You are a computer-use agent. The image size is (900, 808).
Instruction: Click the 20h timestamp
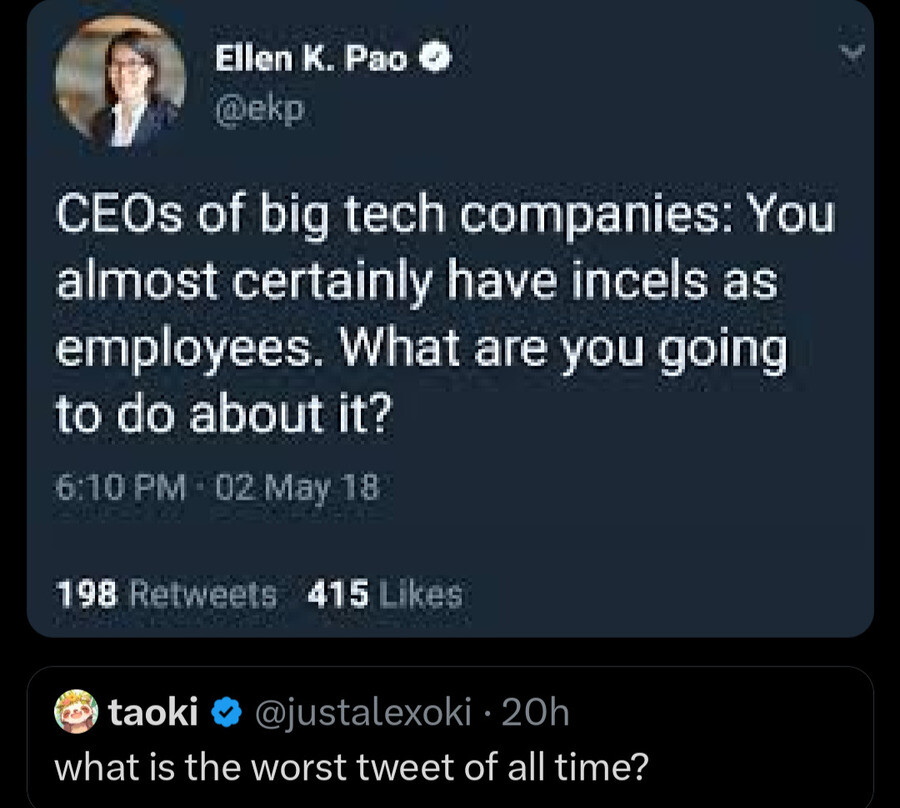[x=540, y=713]
